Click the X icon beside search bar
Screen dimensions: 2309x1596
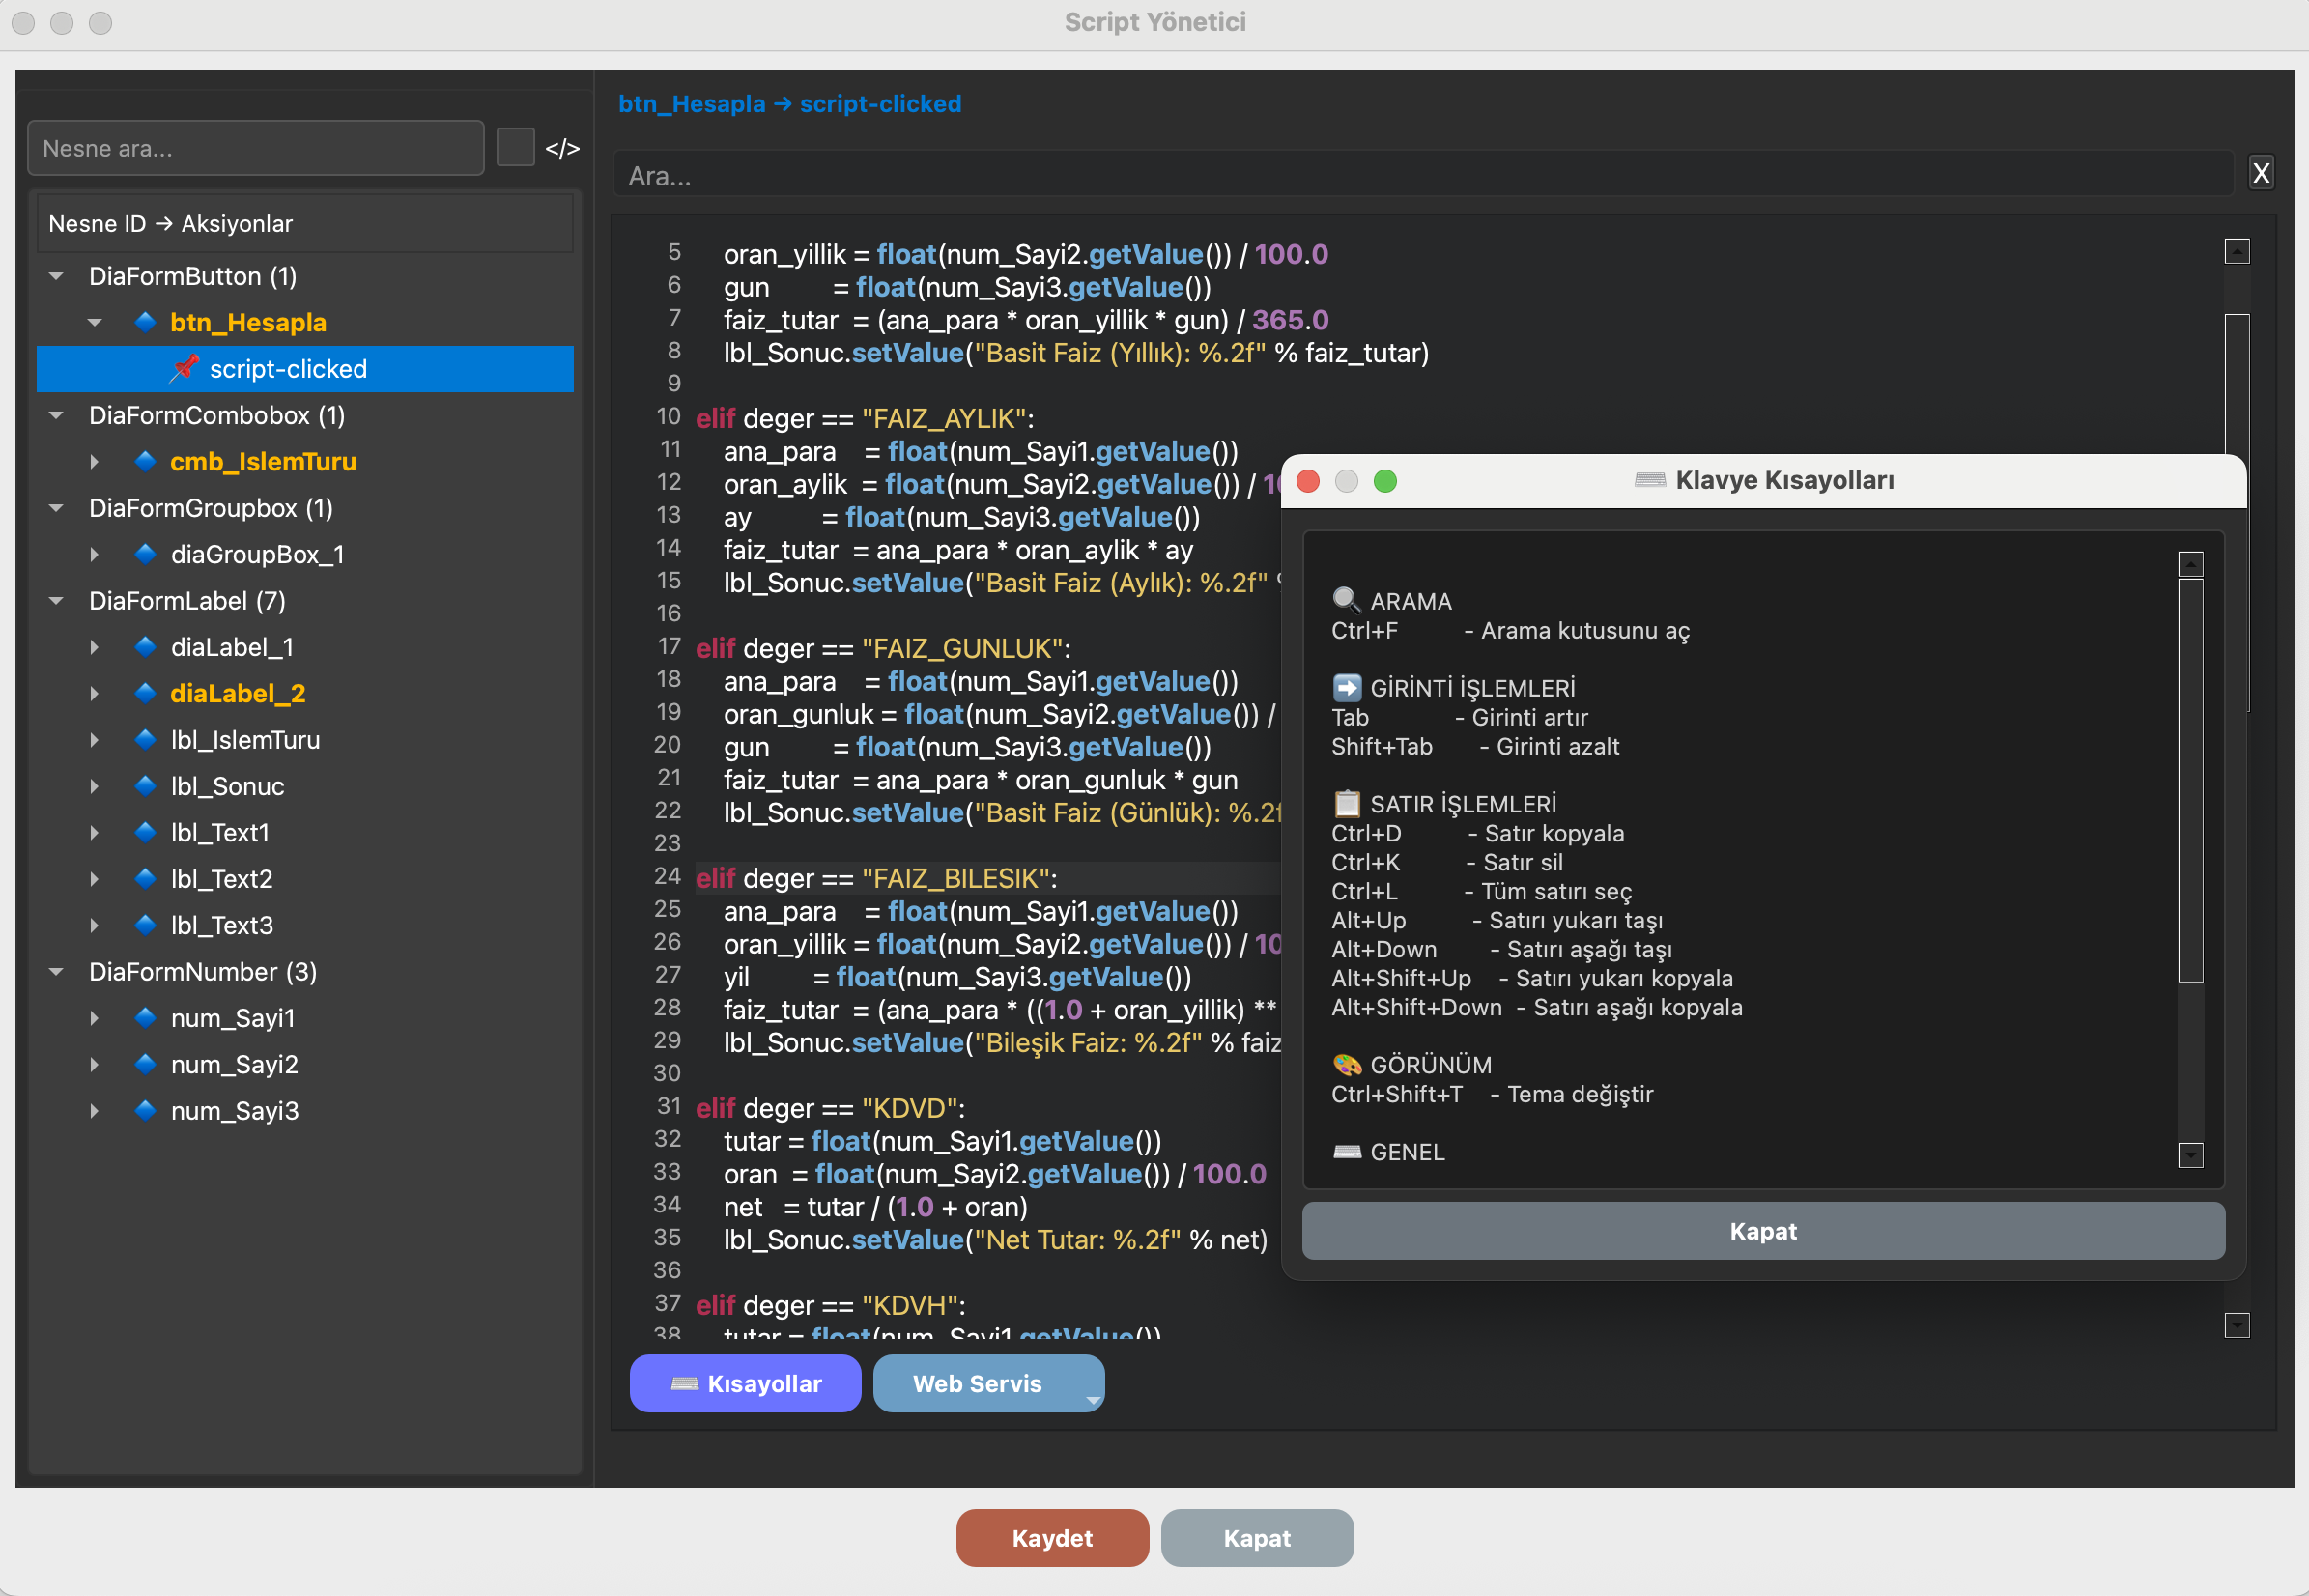pyautogui.click(x=2260, y=174)
